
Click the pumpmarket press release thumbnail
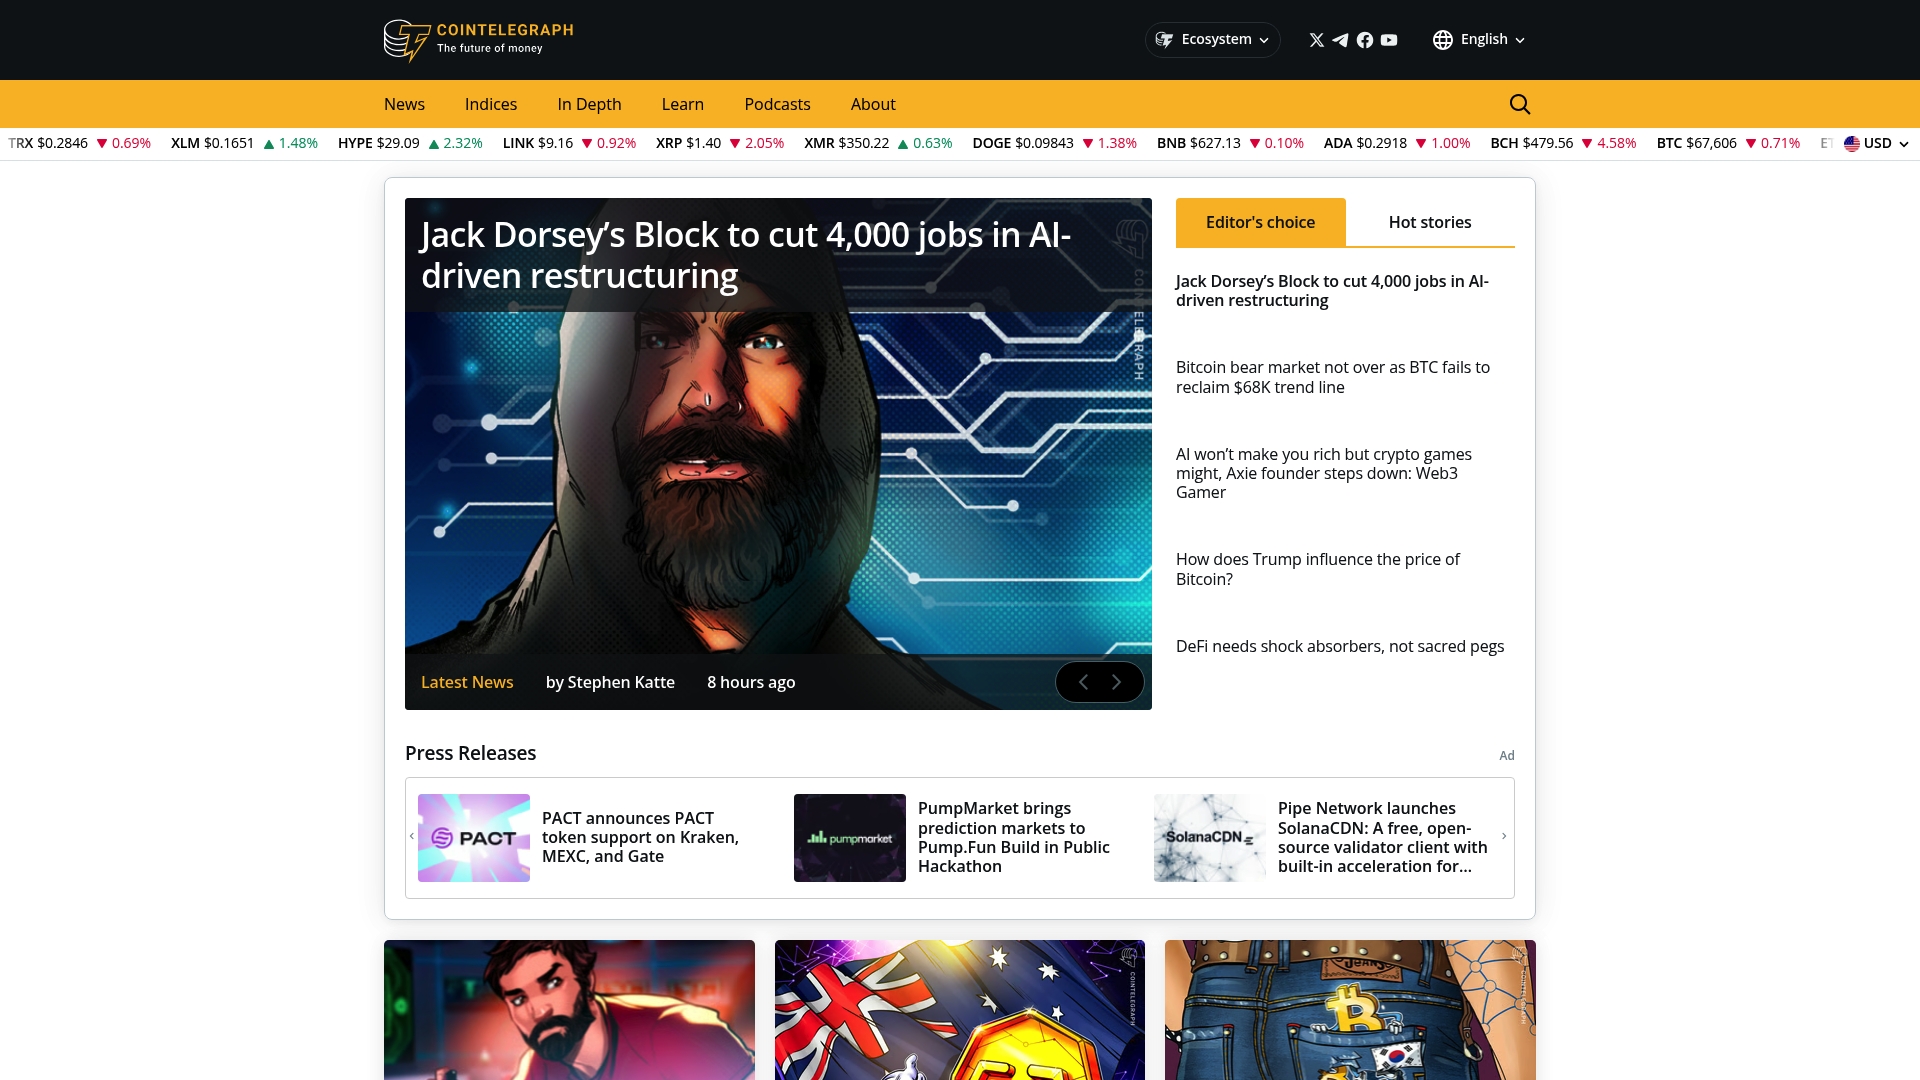[x=849, y=838]
